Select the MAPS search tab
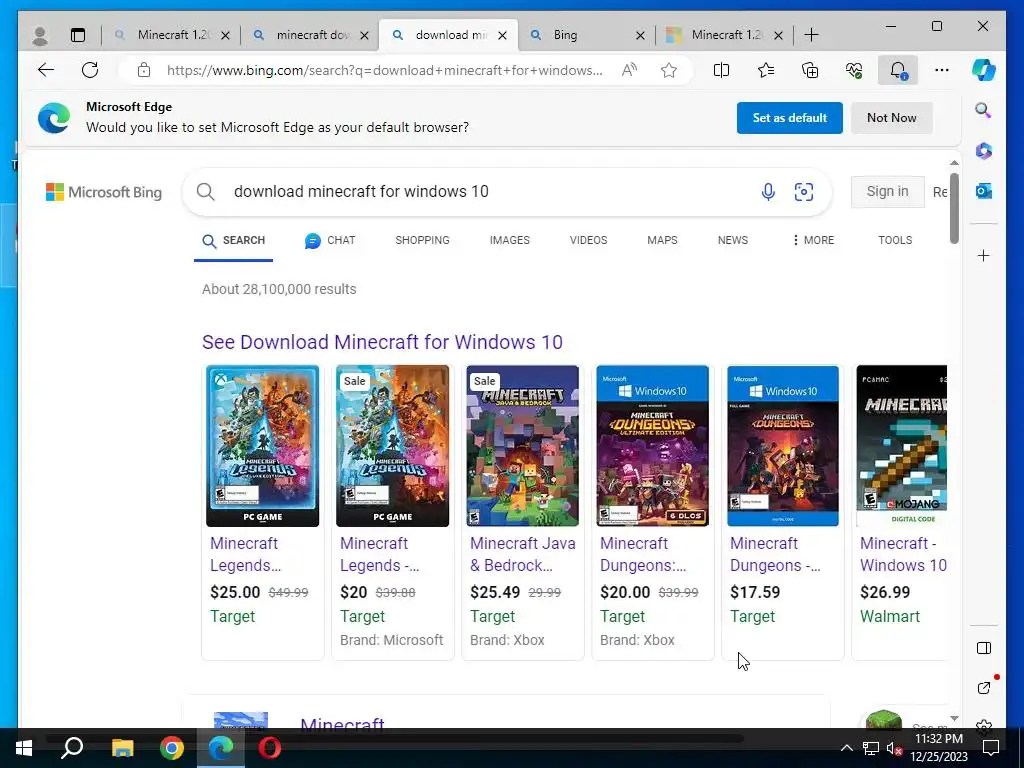The image size is (1024, 768). pyautogui.click(x=662, y=240)
